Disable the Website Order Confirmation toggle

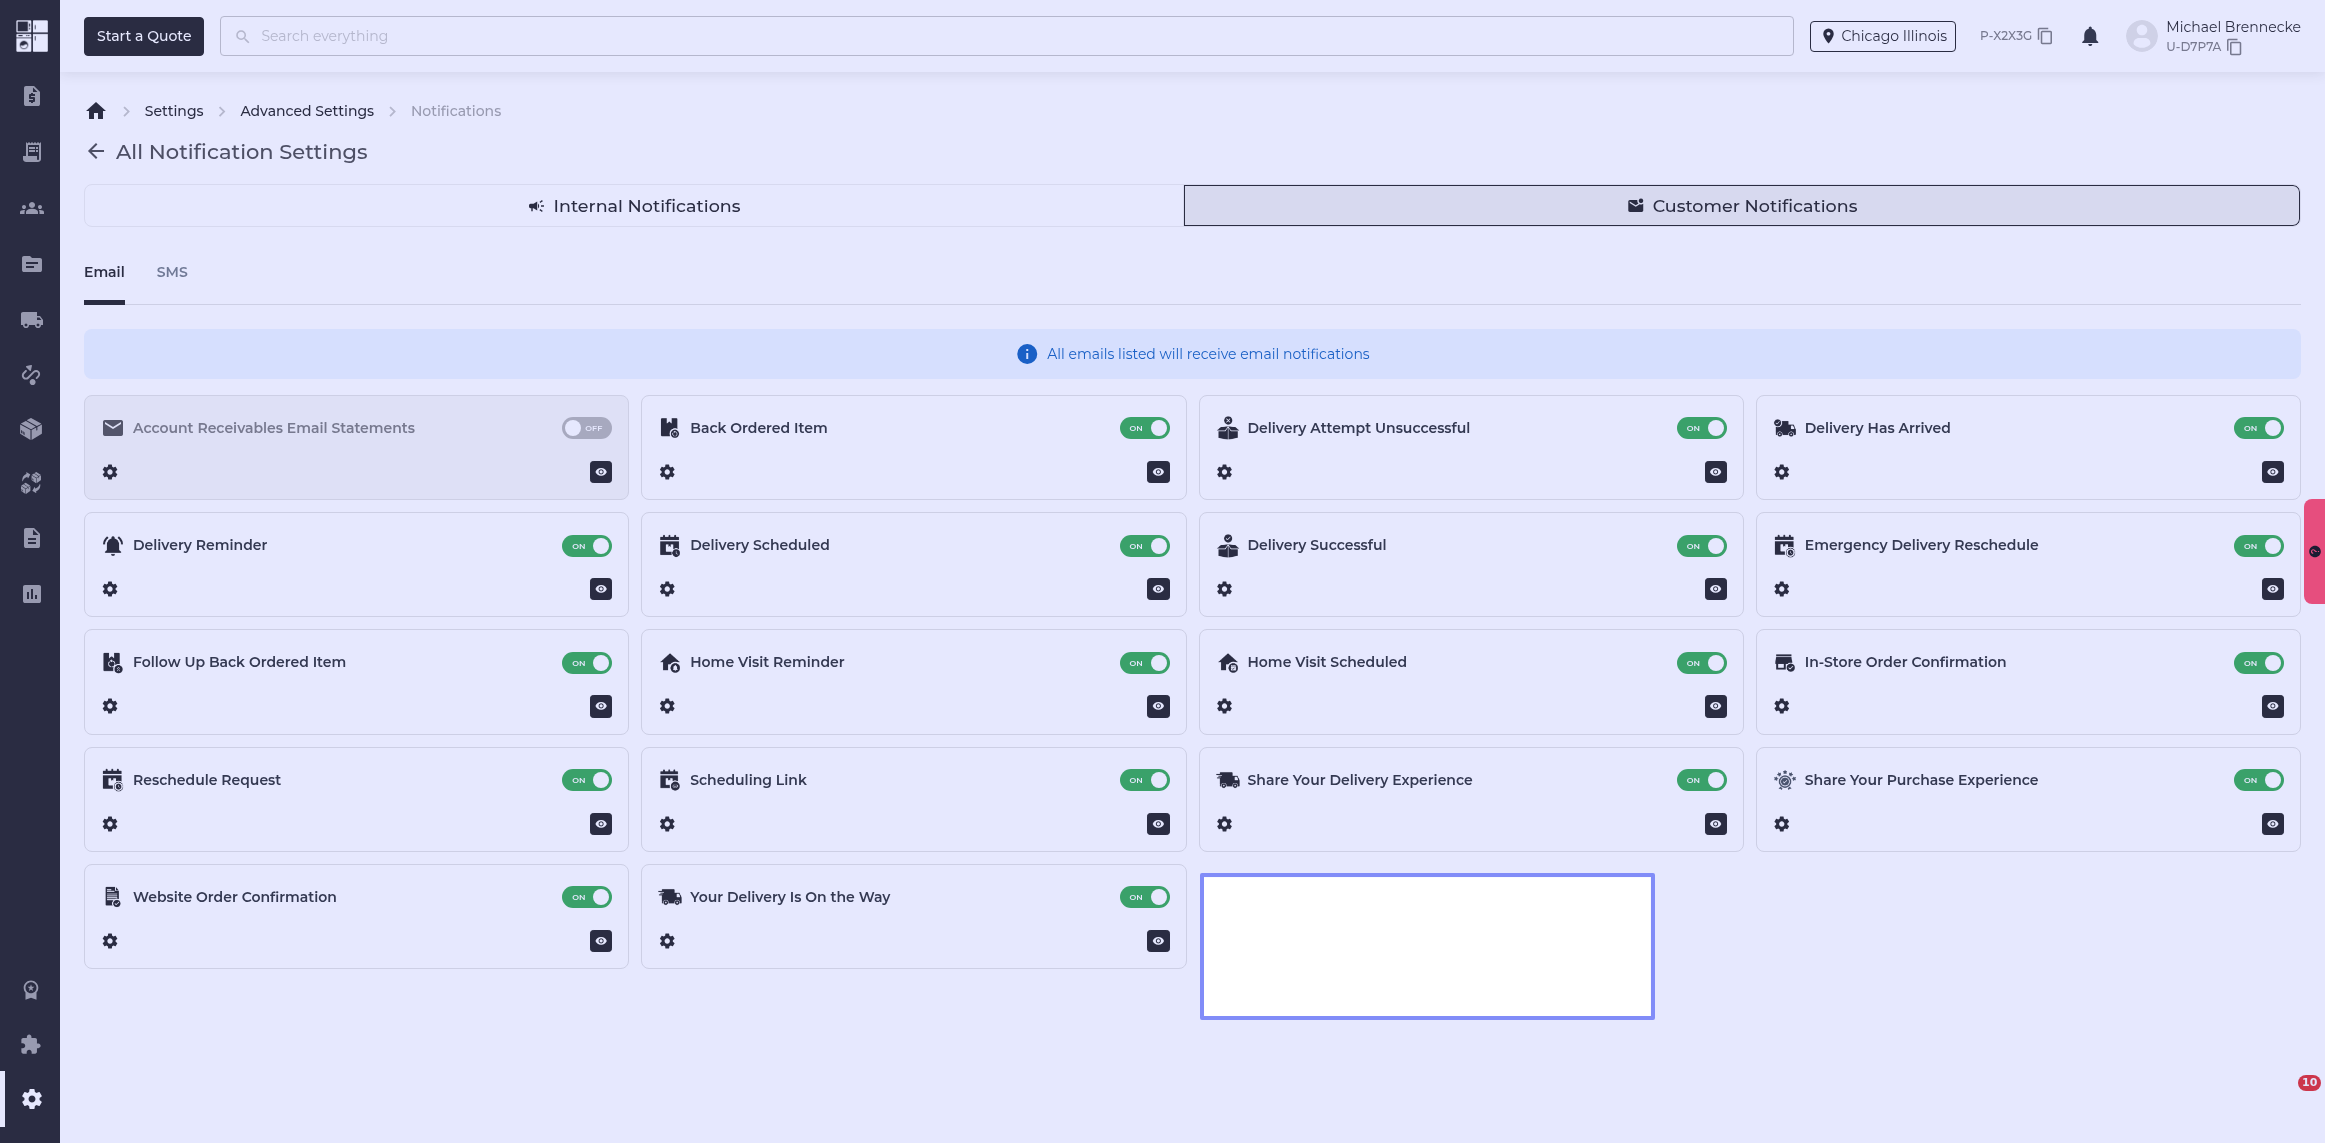(586, 897)
